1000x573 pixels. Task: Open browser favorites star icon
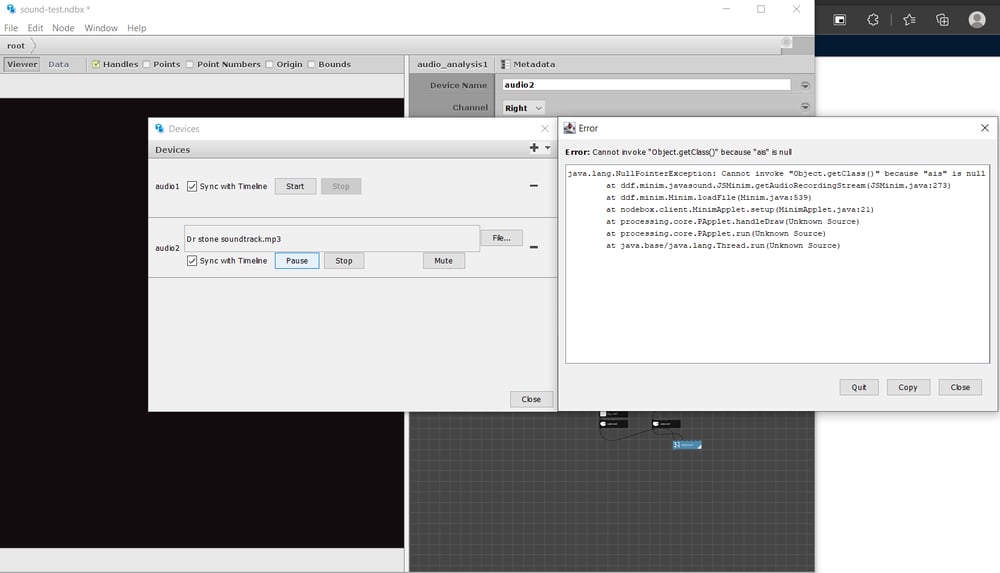coord(909,20)
